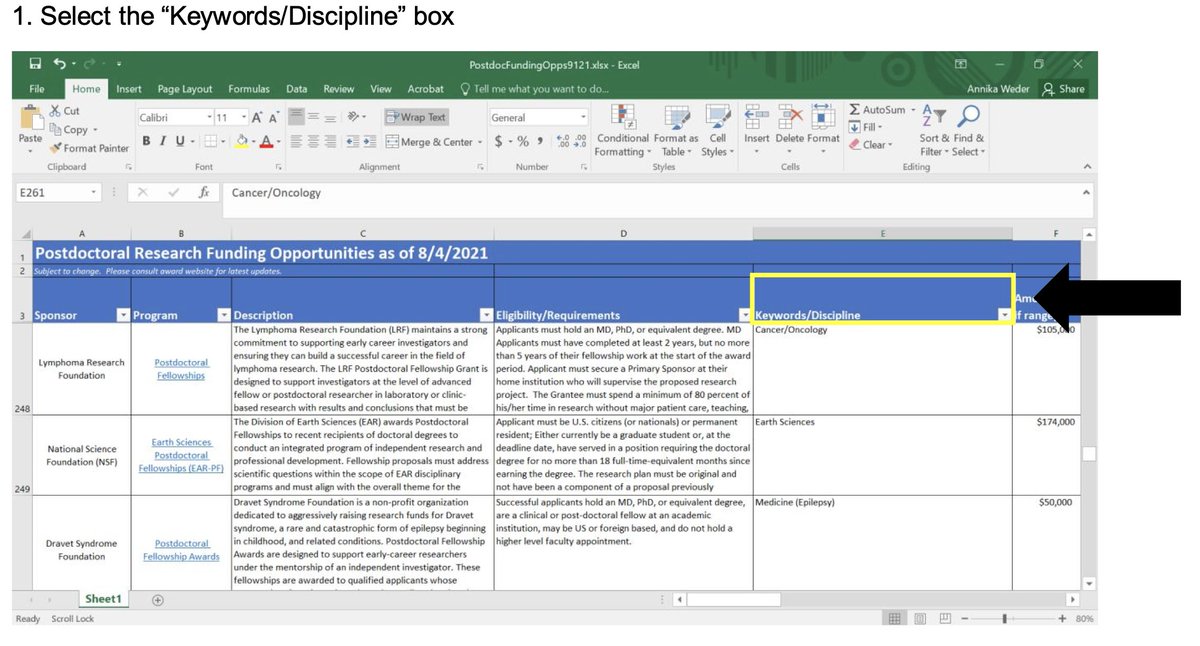Open the File menu tab
Viewport: 1200px width, 646px height.
tap(36, 89)
